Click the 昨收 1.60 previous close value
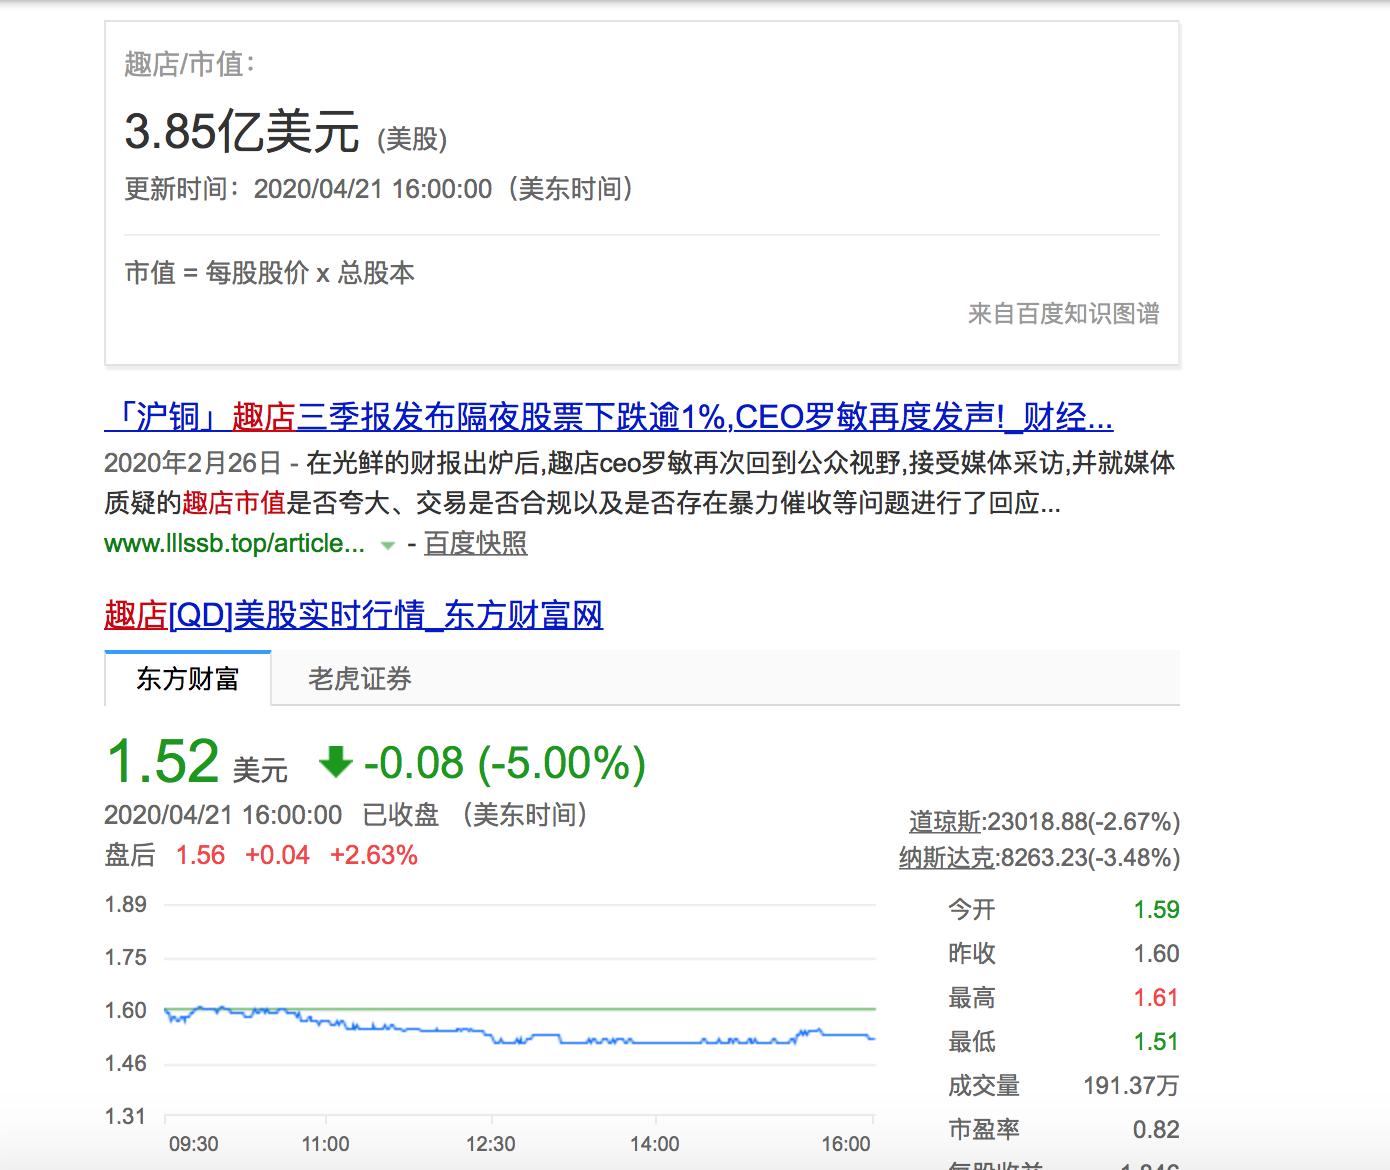1390x1170 pixels. coord(1156,953)
